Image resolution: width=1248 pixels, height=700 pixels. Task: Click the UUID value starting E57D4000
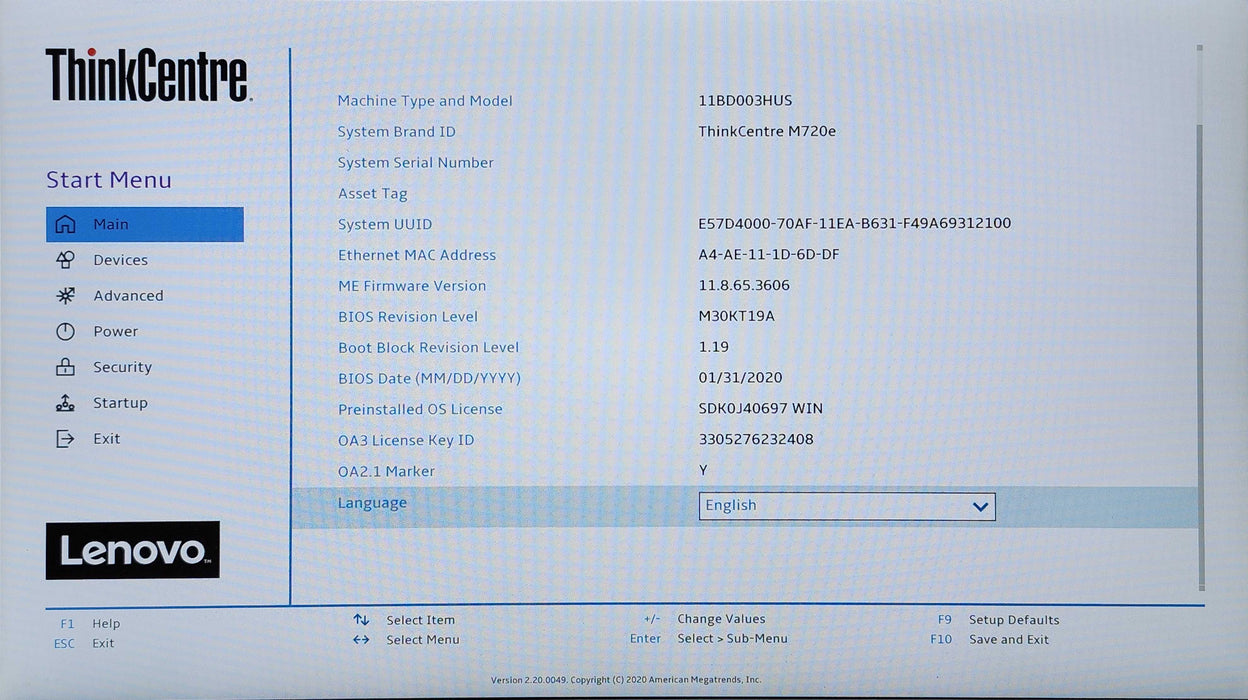855,224
